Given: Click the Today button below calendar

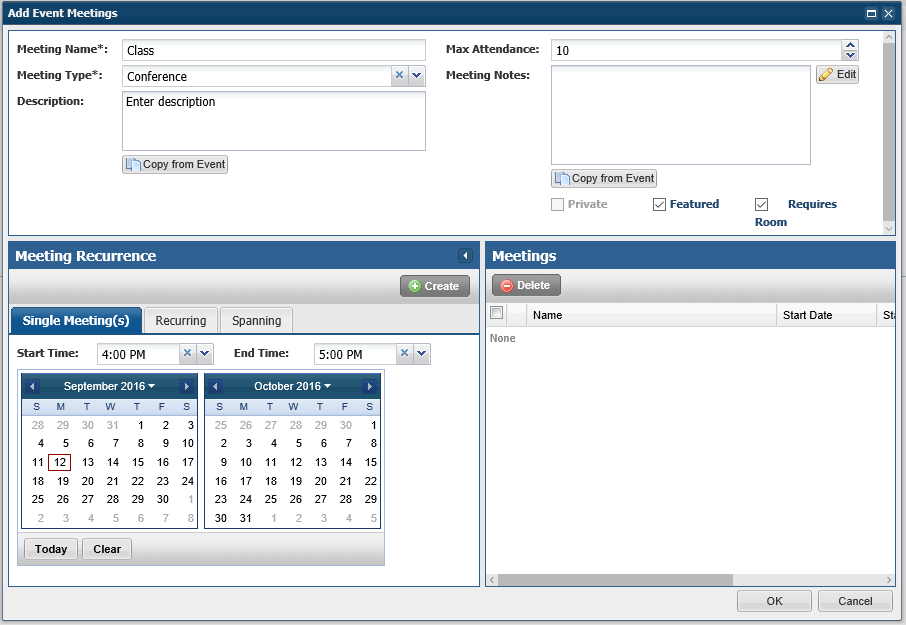Looking at the screenshot, I should tap(50, 549).
